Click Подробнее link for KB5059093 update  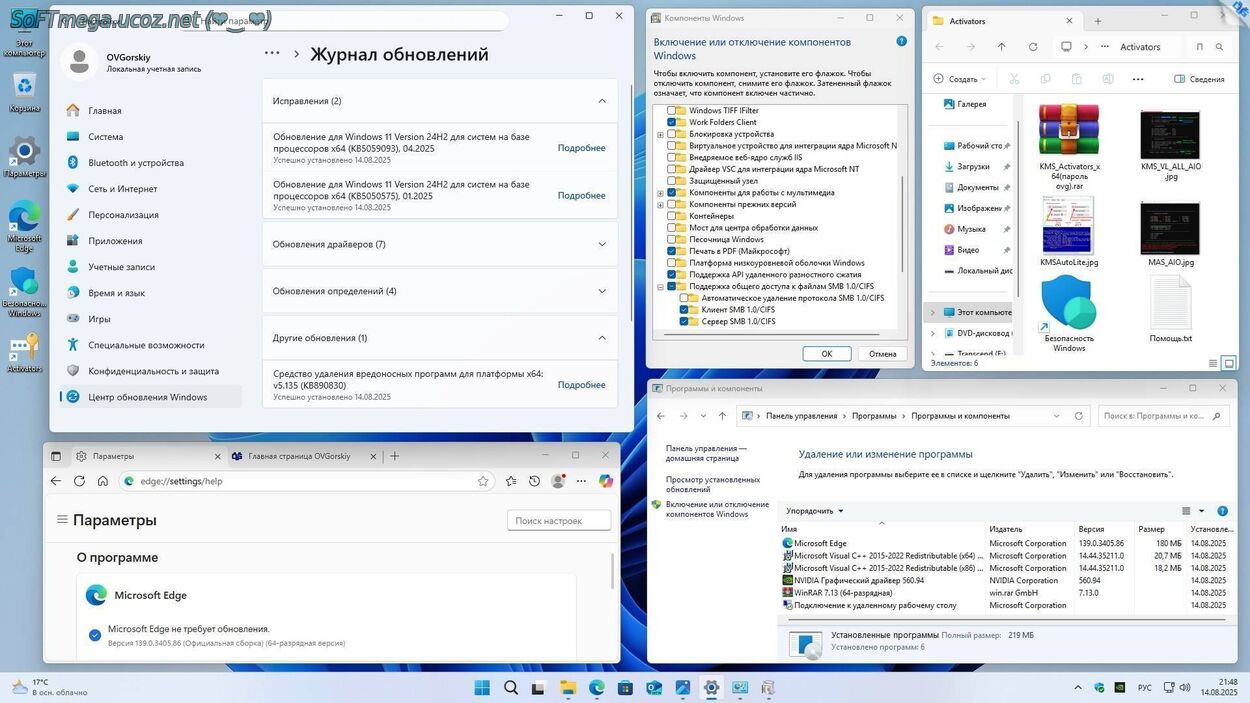[581, 148]
